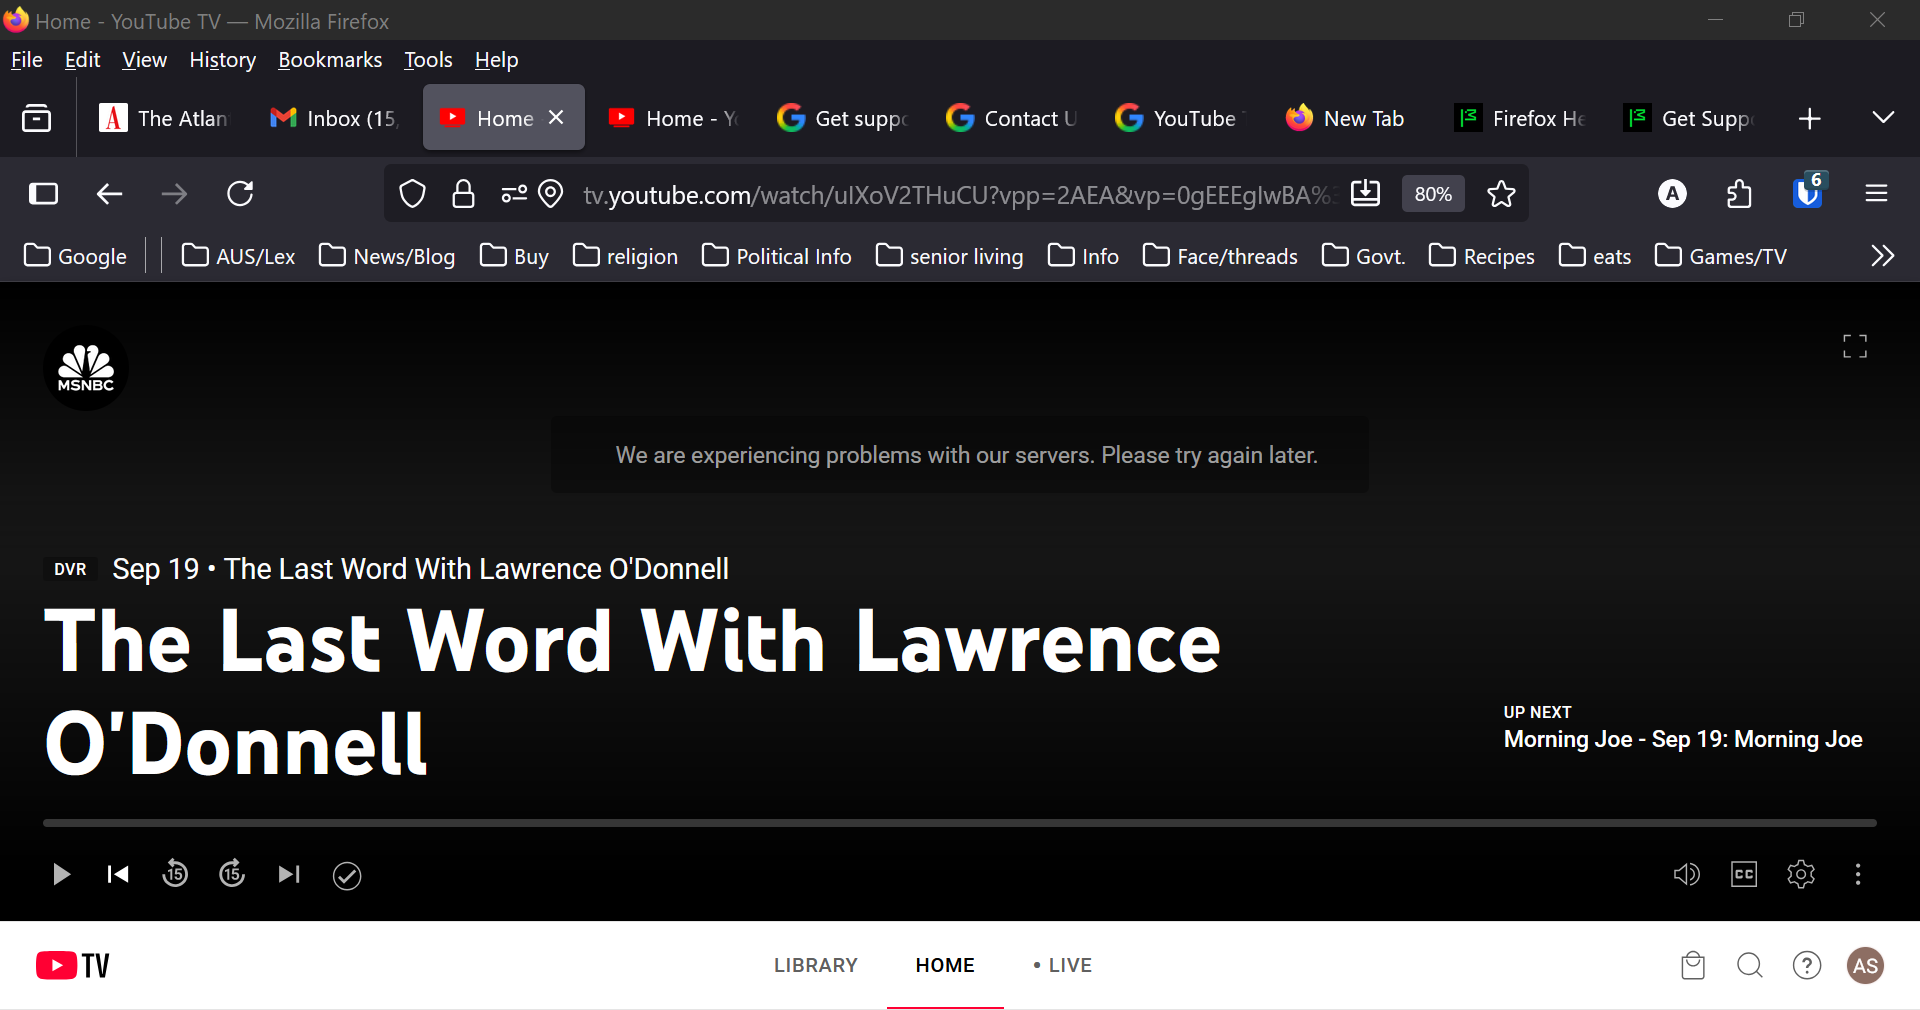Switch to the New Tab tab
This screenshot has height=1010, width=1920.
tap(1349, 119)
